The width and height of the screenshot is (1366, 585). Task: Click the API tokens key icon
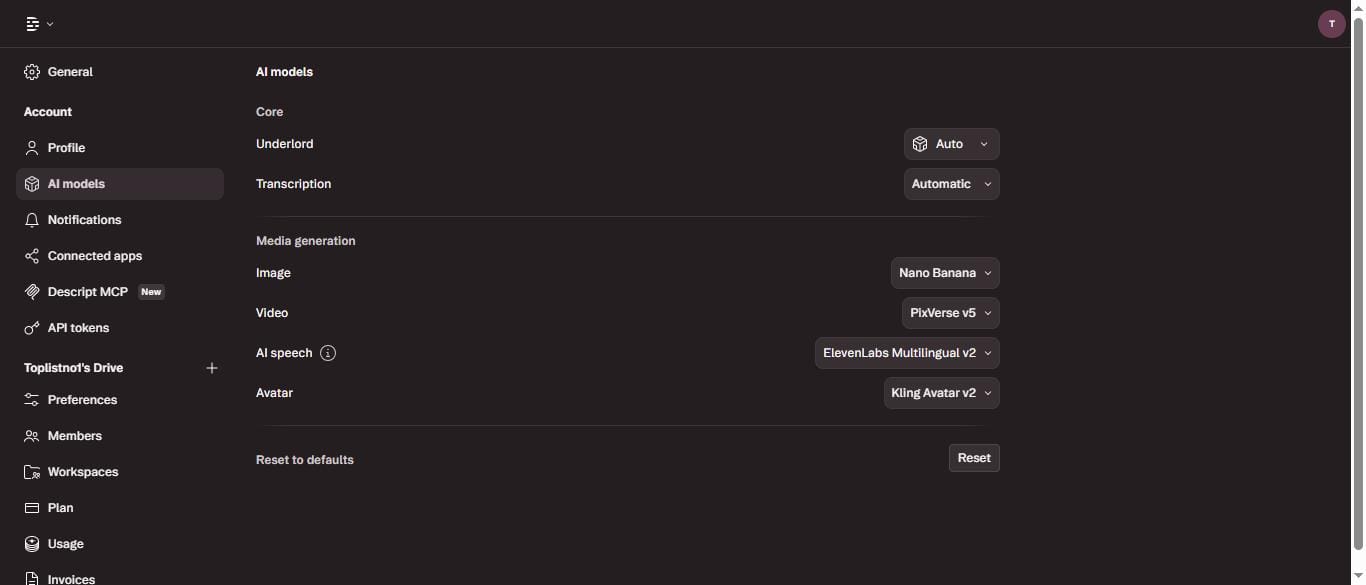click(x=32, y=328)
